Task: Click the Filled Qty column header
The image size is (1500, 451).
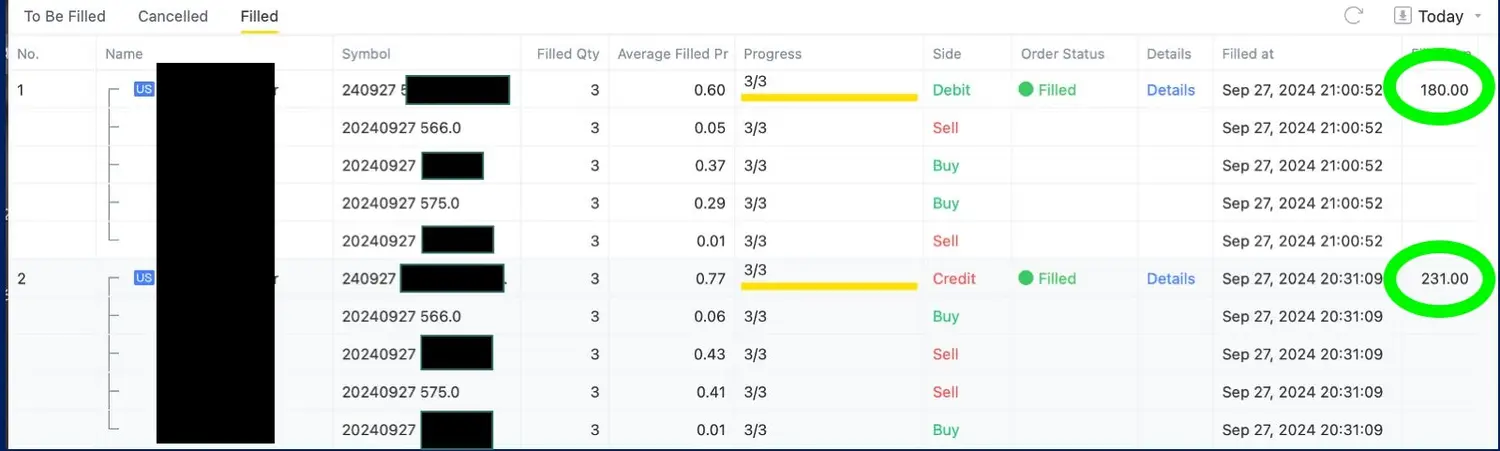Action: [x=567, y=54]
